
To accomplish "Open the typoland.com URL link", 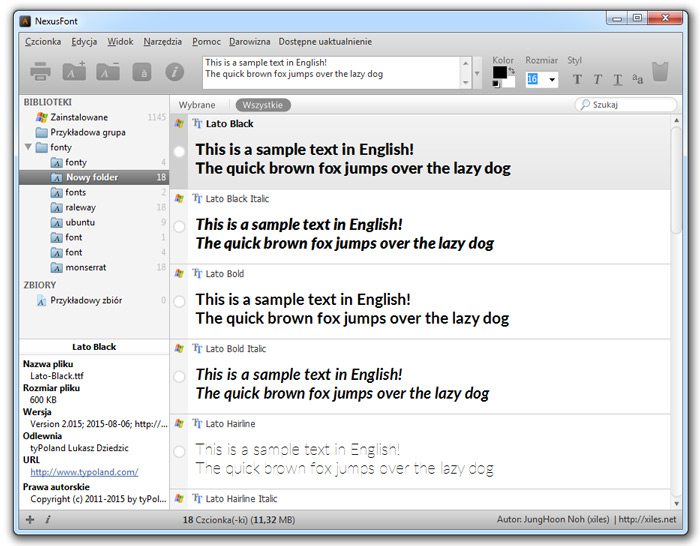I will point(84,472).
